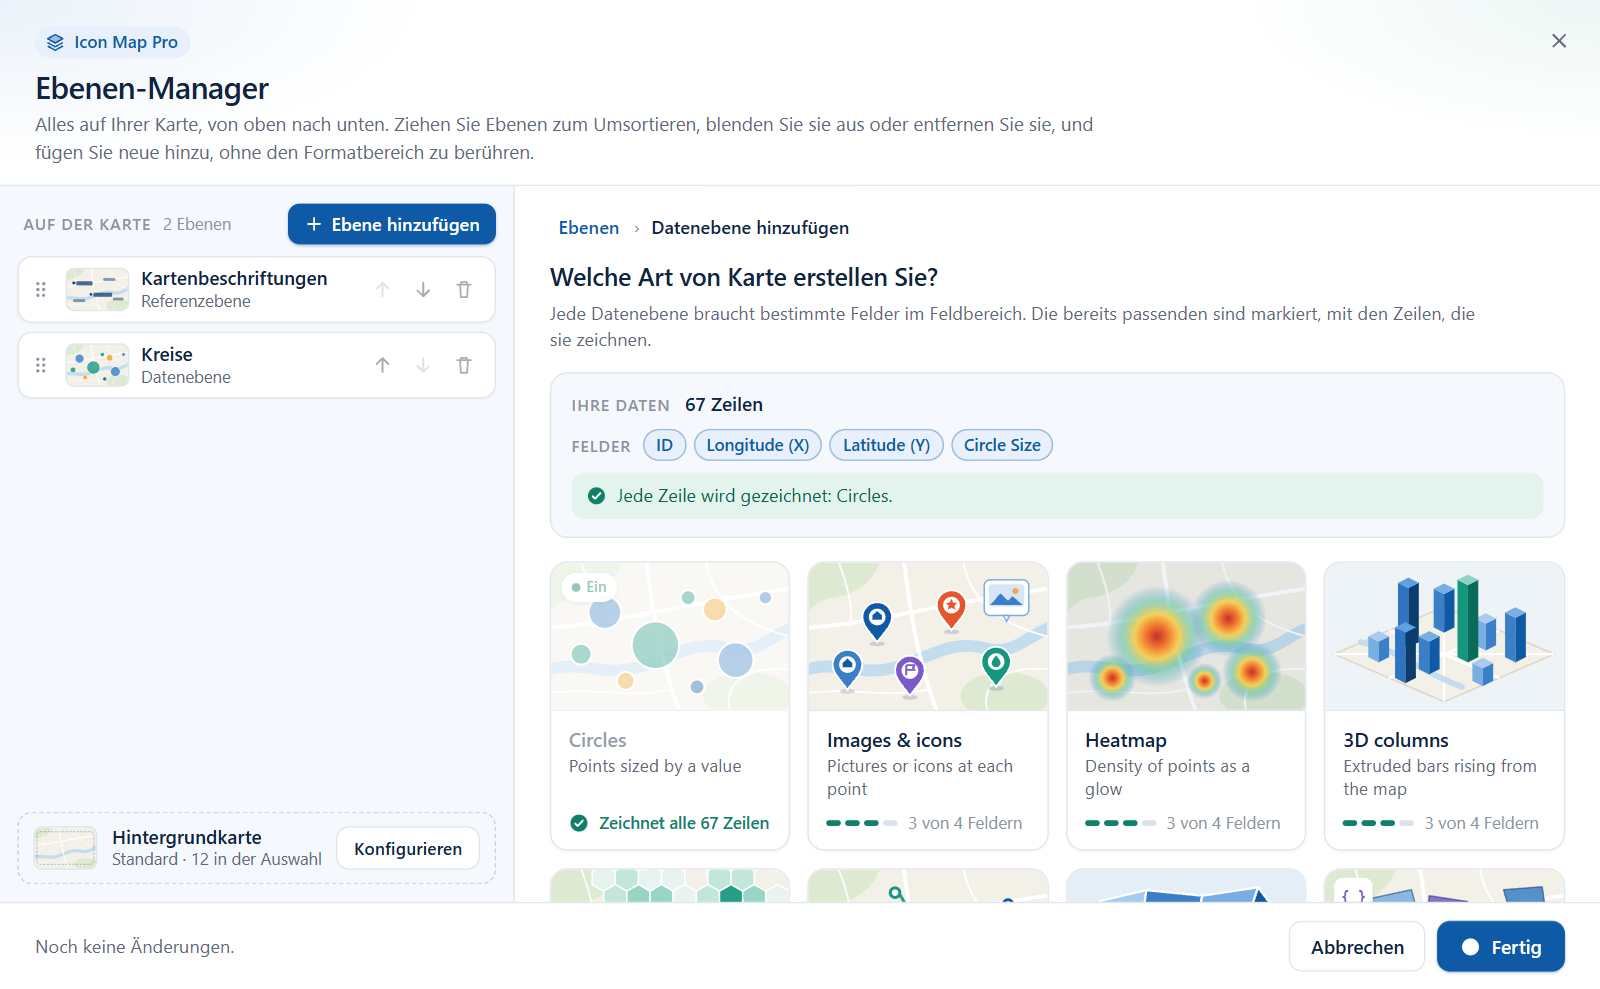The image size is (1600, 989).
Task: Delete the Kartenbeschriftungen layer
Action: point(464,290)
